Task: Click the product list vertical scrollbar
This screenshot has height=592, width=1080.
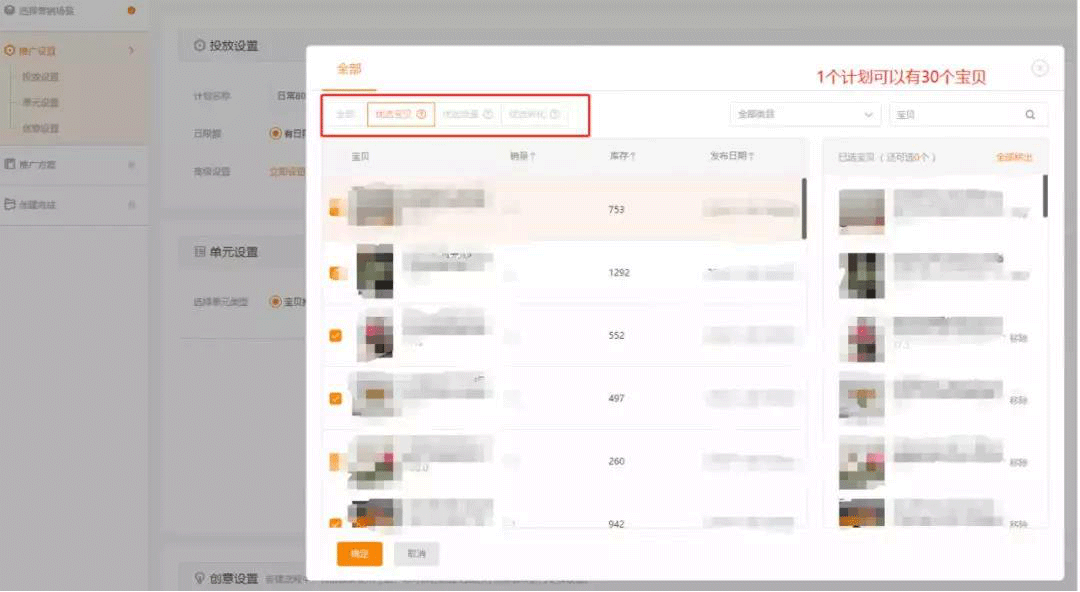Action: point(804,208)
